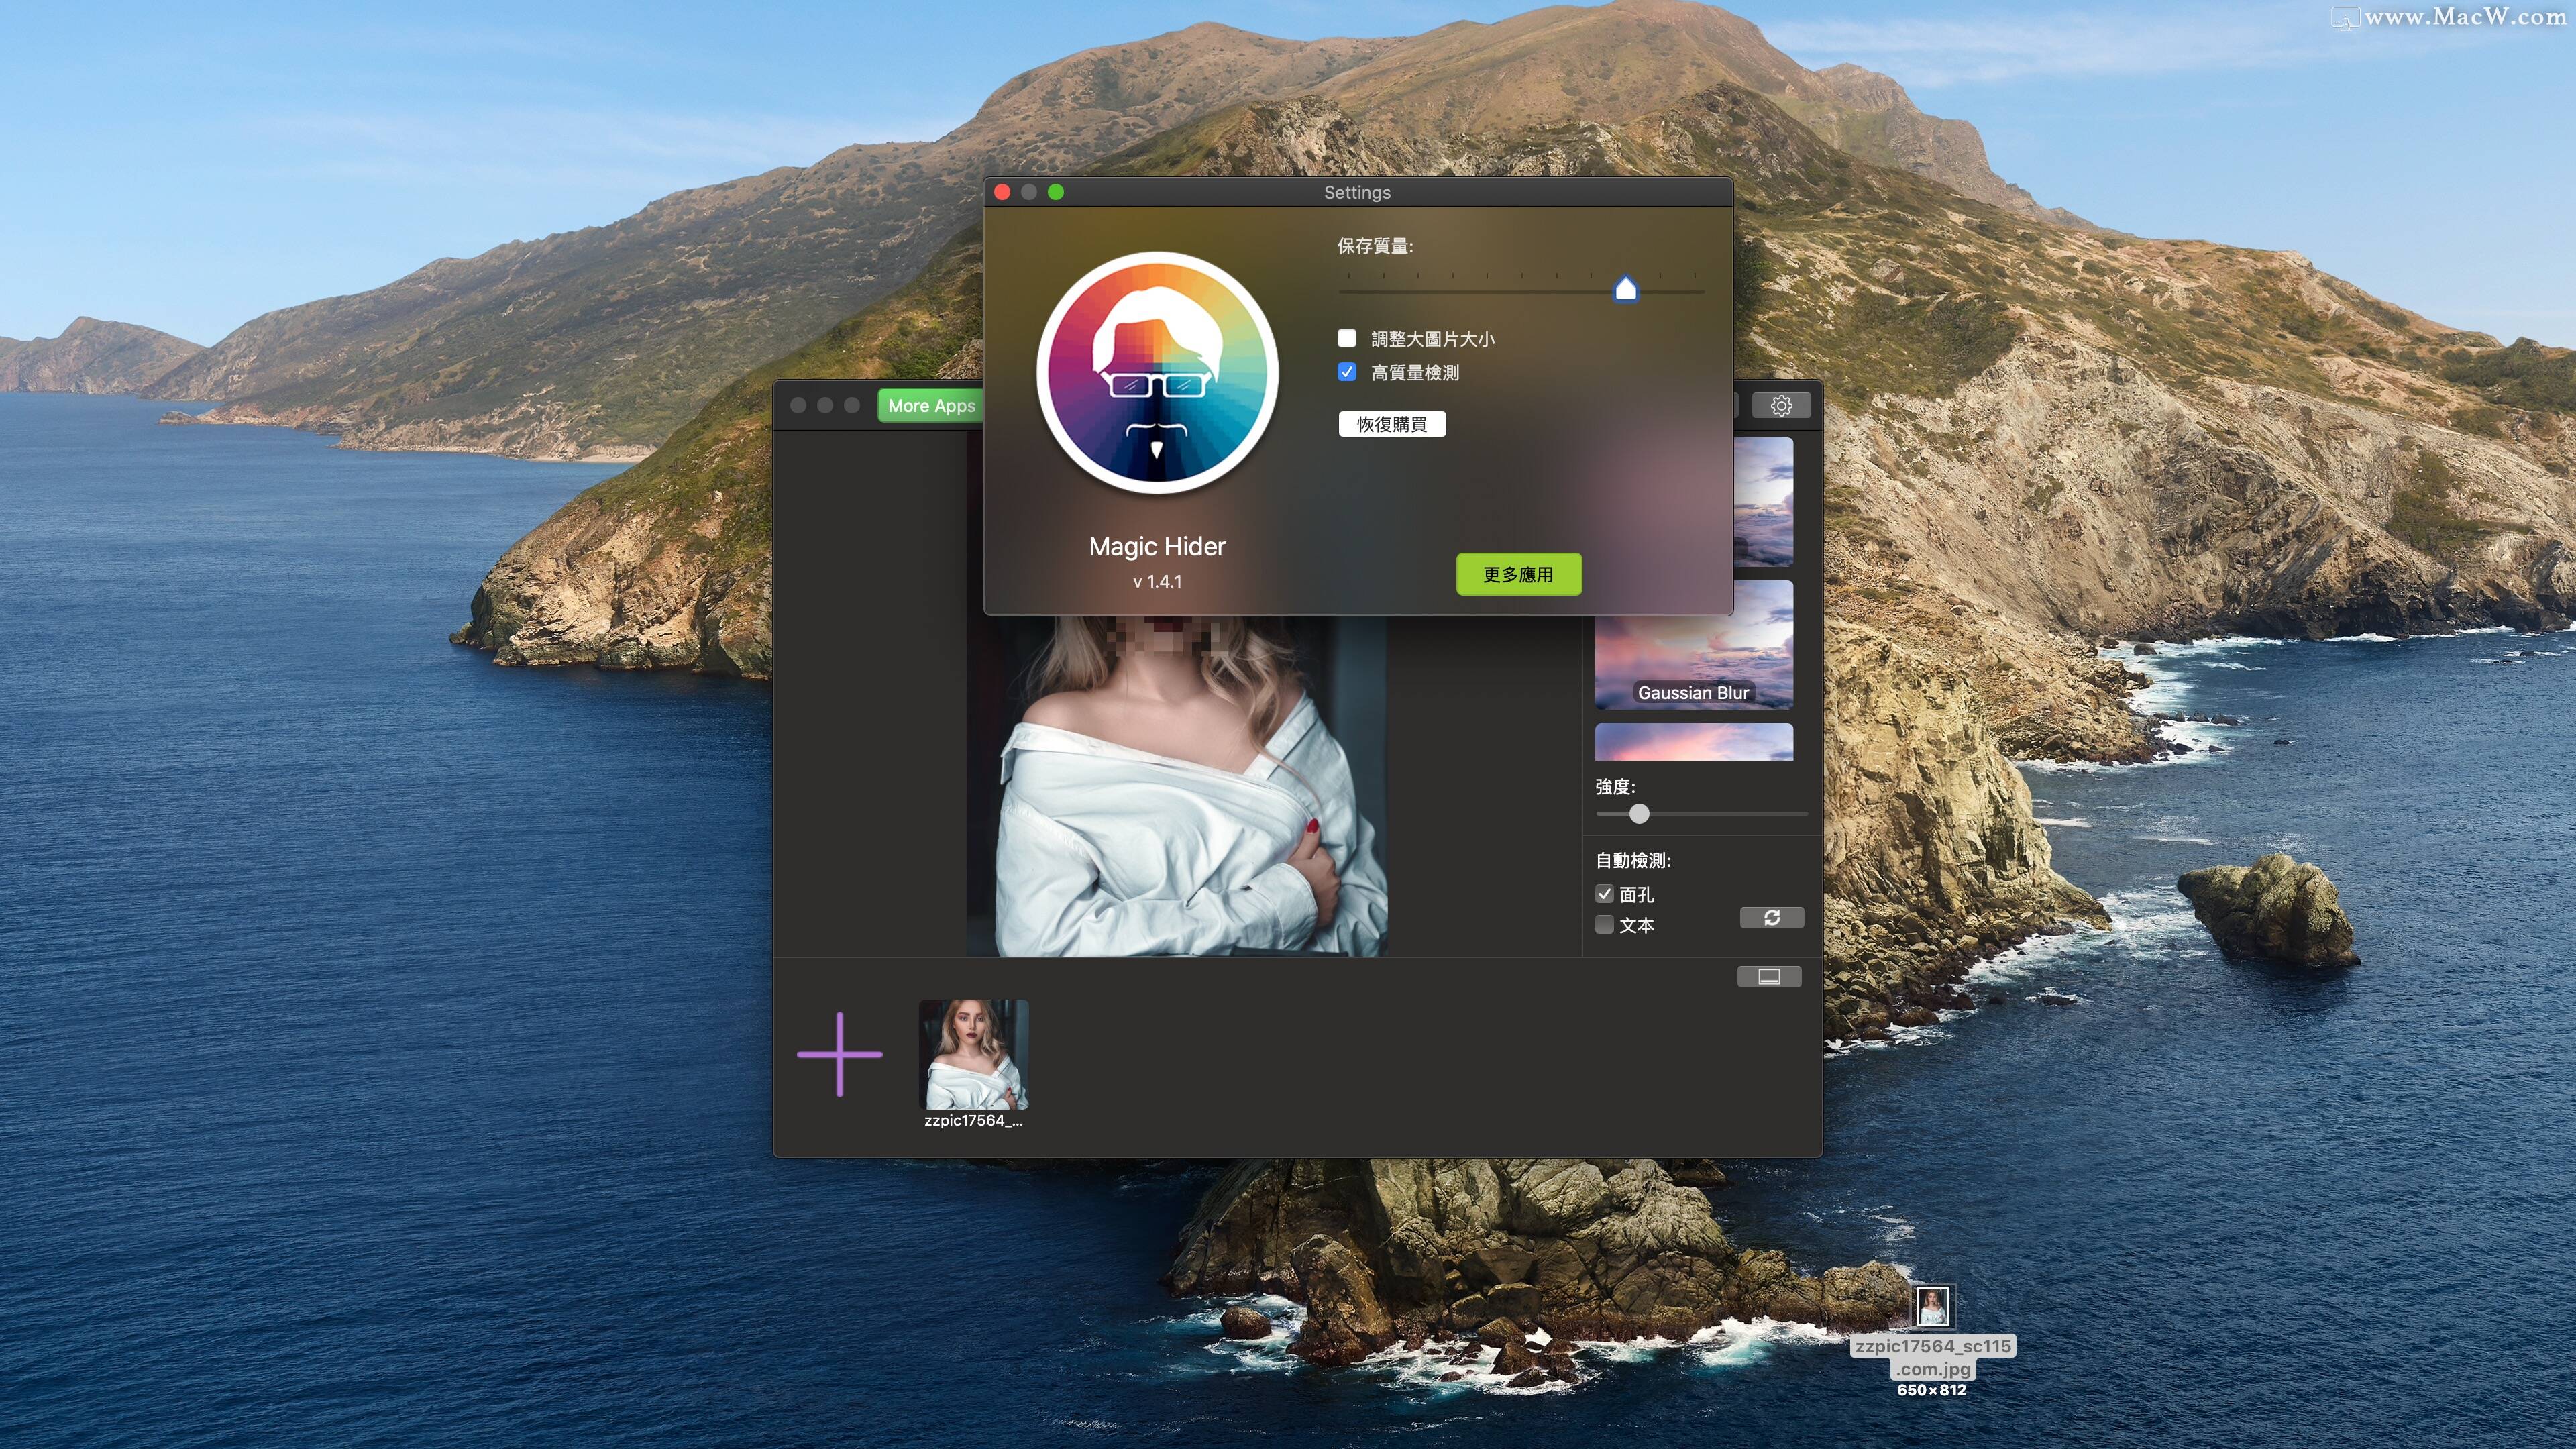
Task: Click the 保存質量 slider handle
Action: 1626,289
